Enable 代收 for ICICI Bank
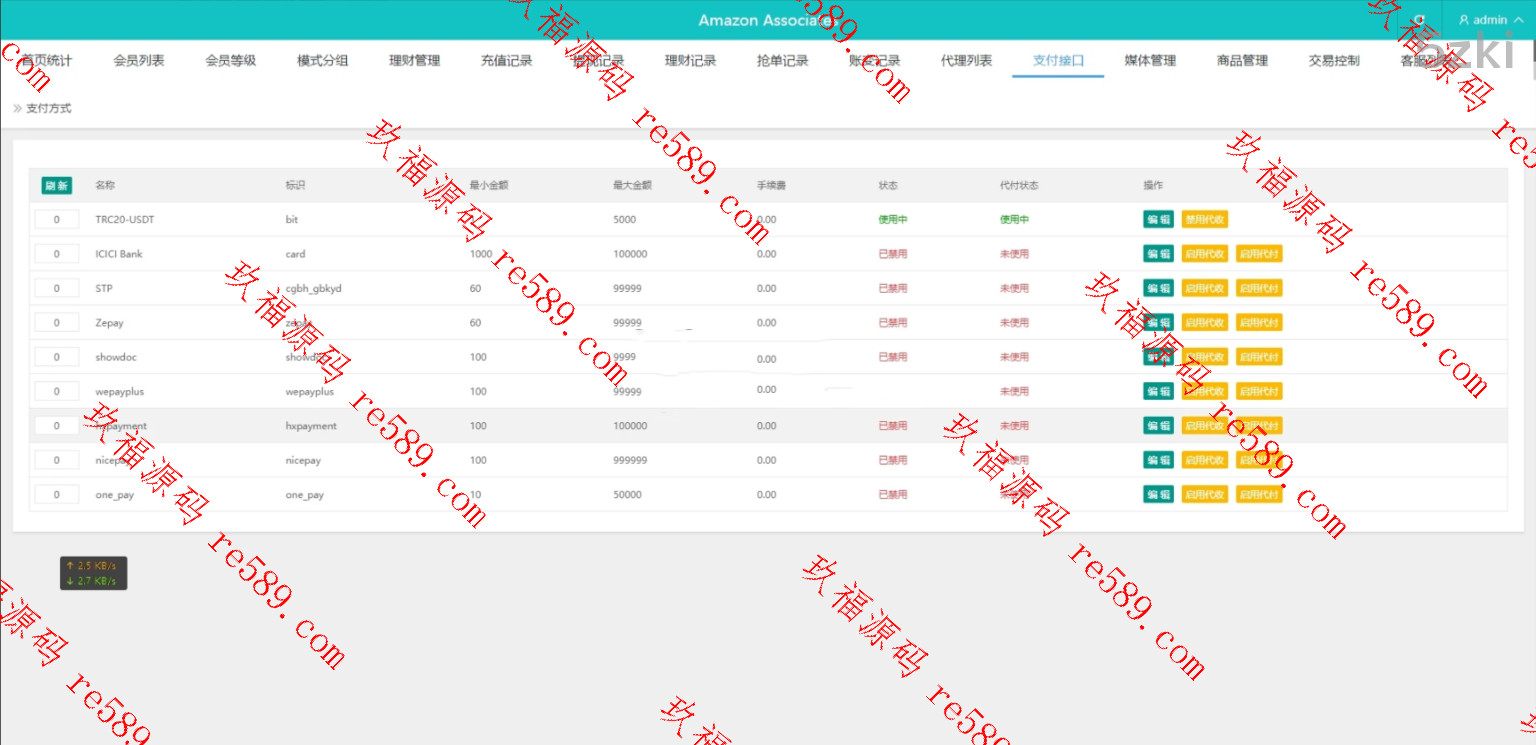 [1204, 254]
